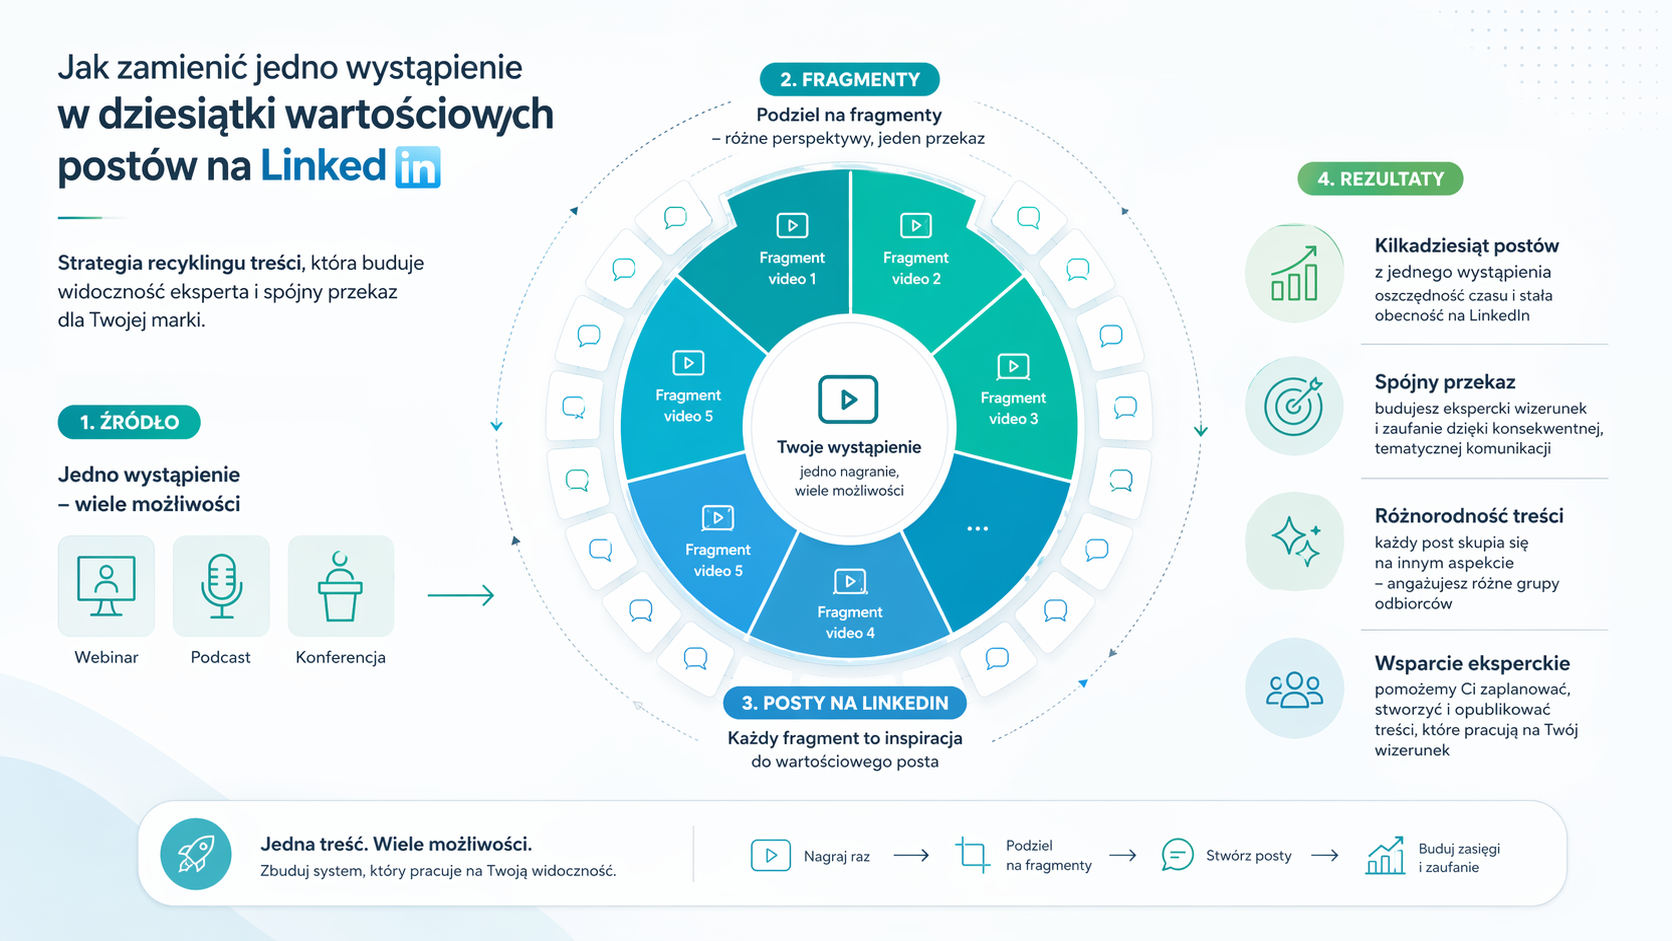This screenshot has height=941, width=1672.
Task: Click the "Twoje wystąpienie" center label
Action: pyautogui.click(x=849, y=447)
